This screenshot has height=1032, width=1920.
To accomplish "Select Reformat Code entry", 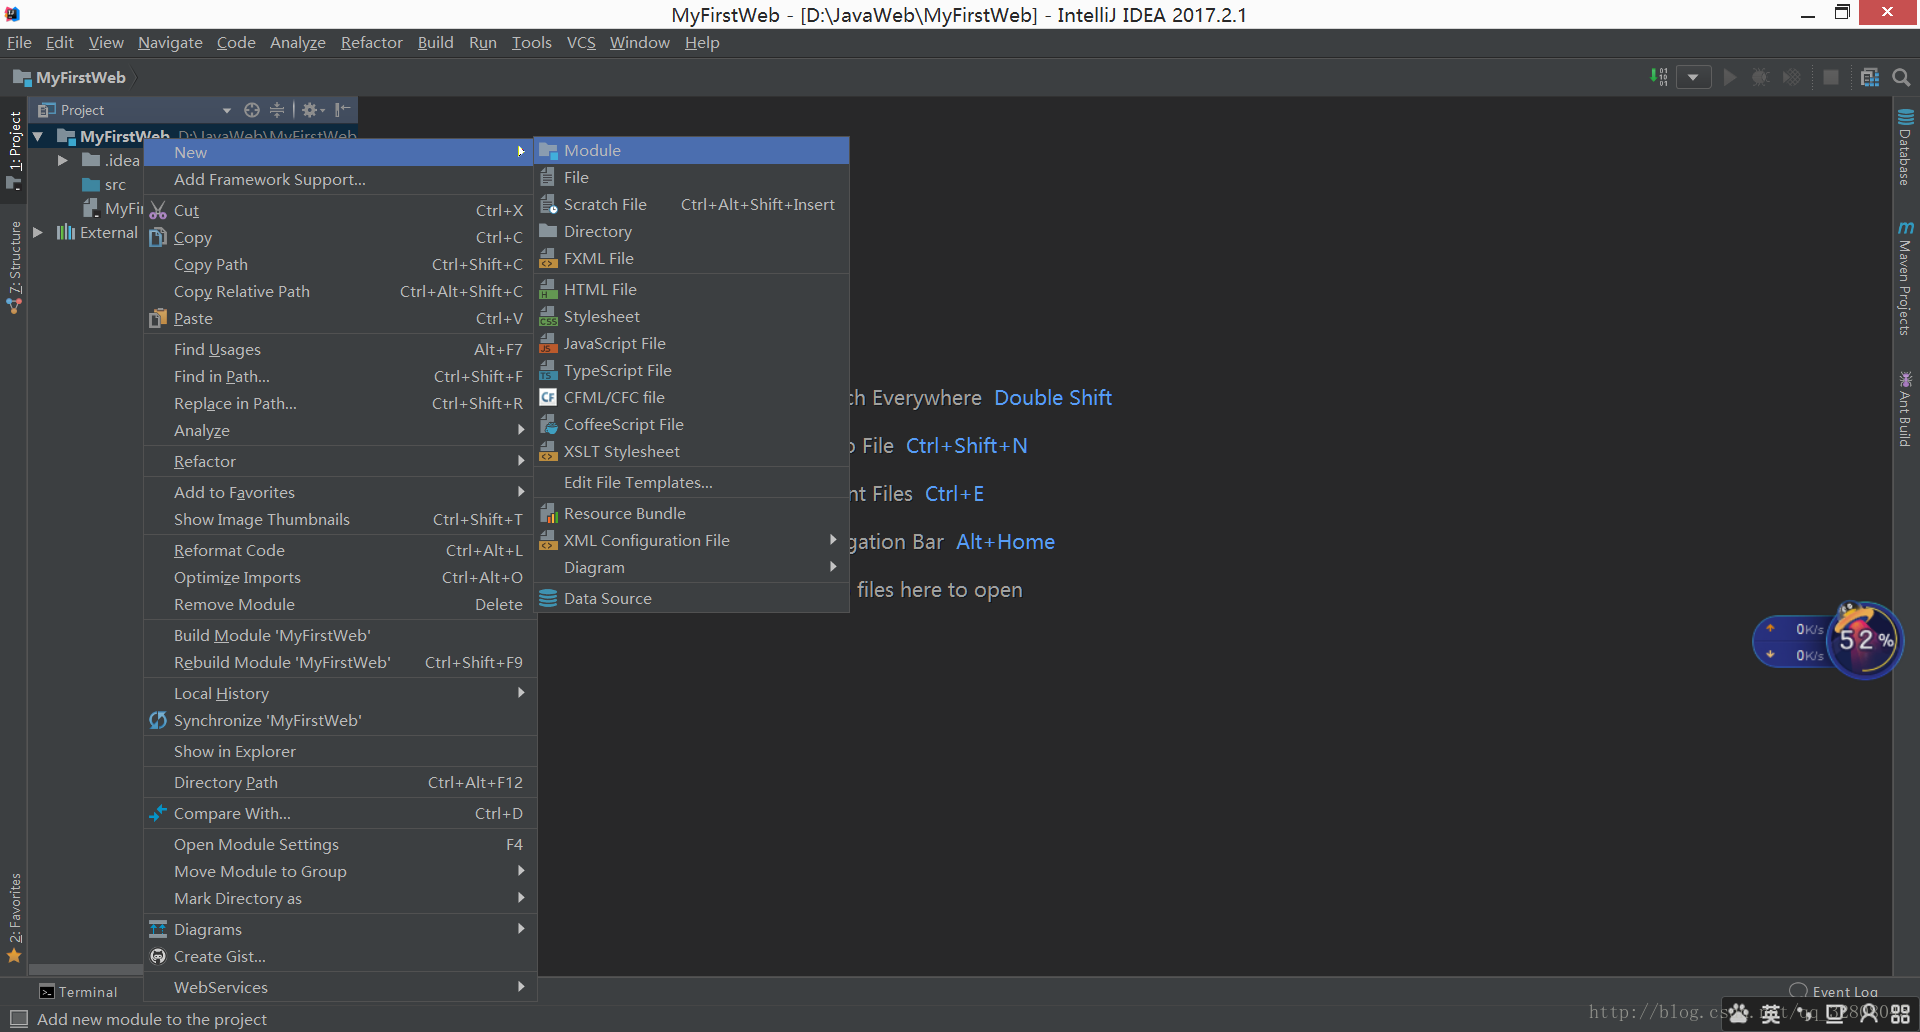I will (340, 550).
